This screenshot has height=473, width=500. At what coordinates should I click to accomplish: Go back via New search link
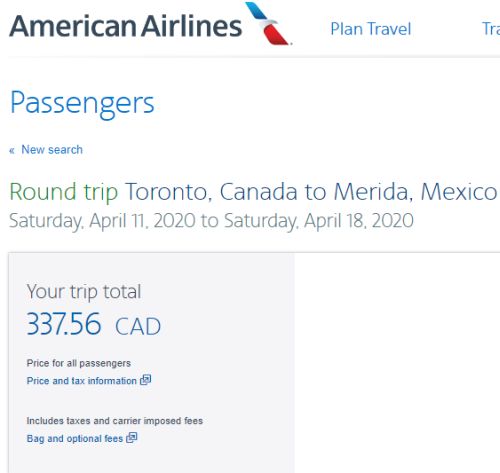click(52, 150)
